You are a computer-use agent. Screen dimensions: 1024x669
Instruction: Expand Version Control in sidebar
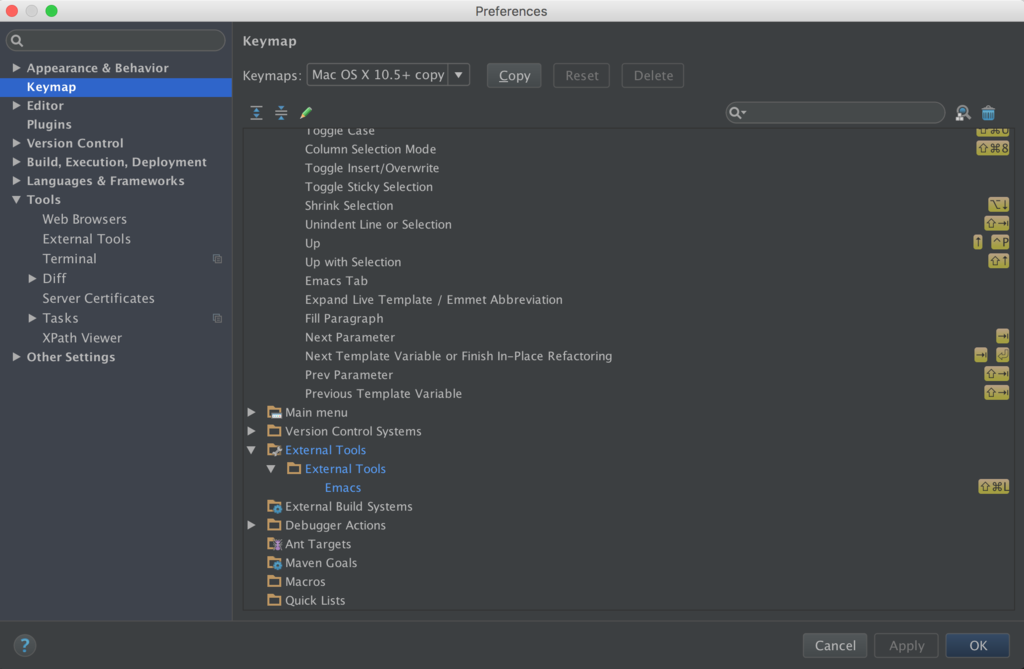tap(16, 143)
